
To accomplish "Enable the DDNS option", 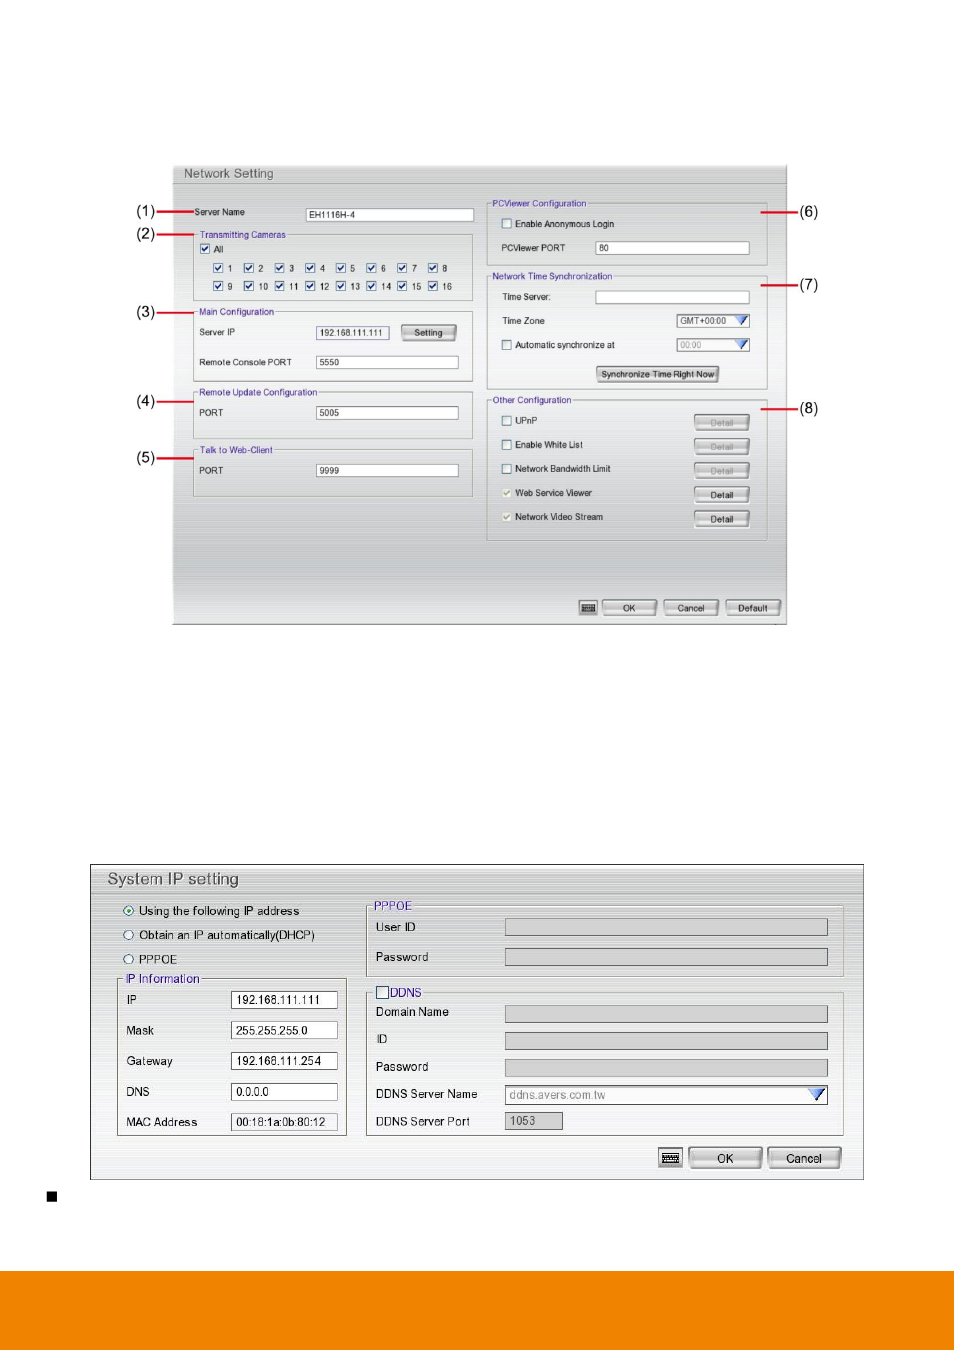I will coord(383,992).
